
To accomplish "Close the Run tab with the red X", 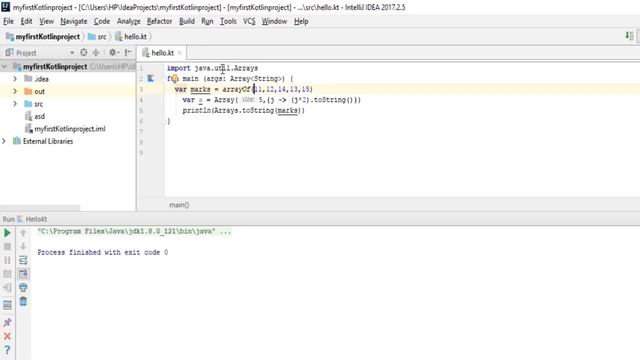I will click(x=7, y=336).
